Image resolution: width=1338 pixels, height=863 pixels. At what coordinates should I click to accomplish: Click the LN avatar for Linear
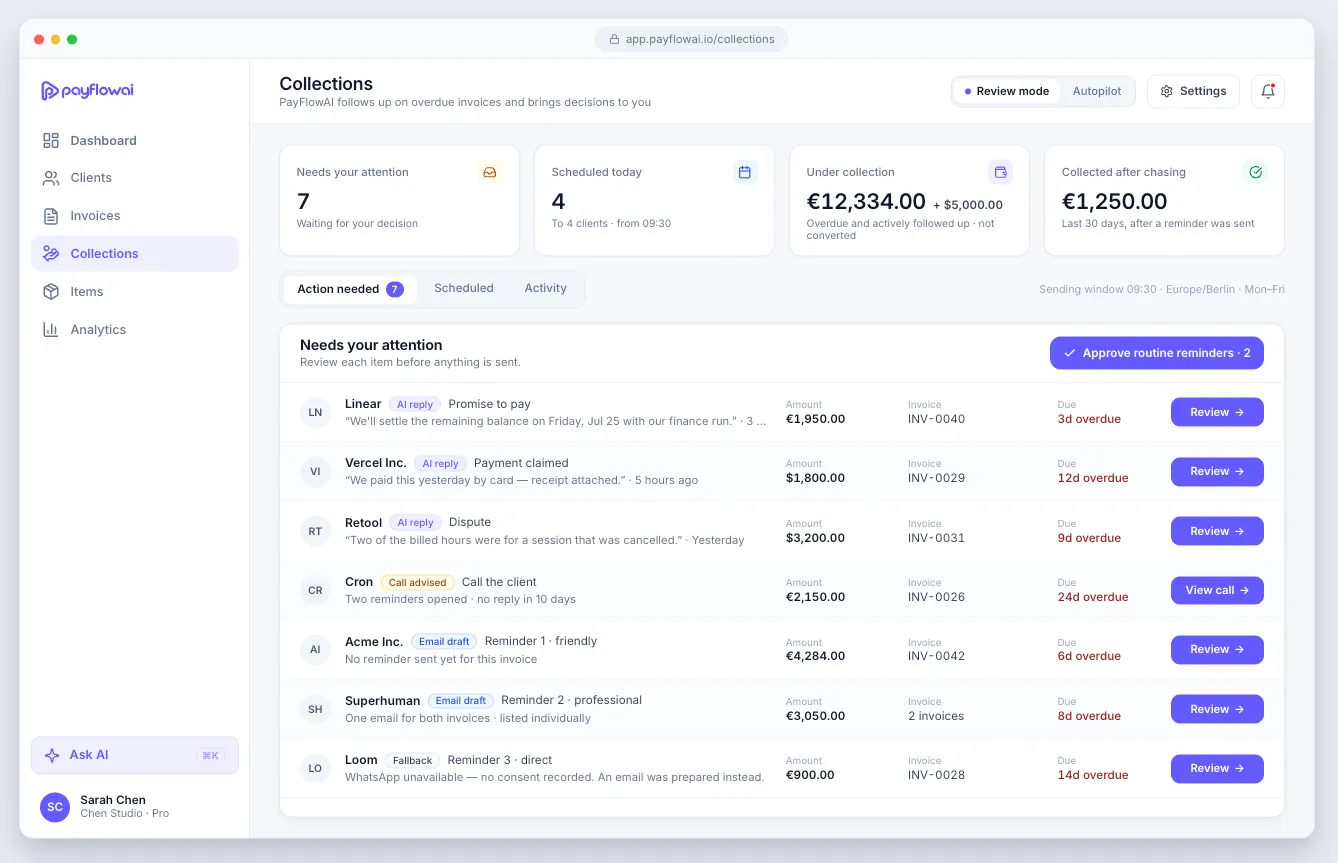(315, 412)
